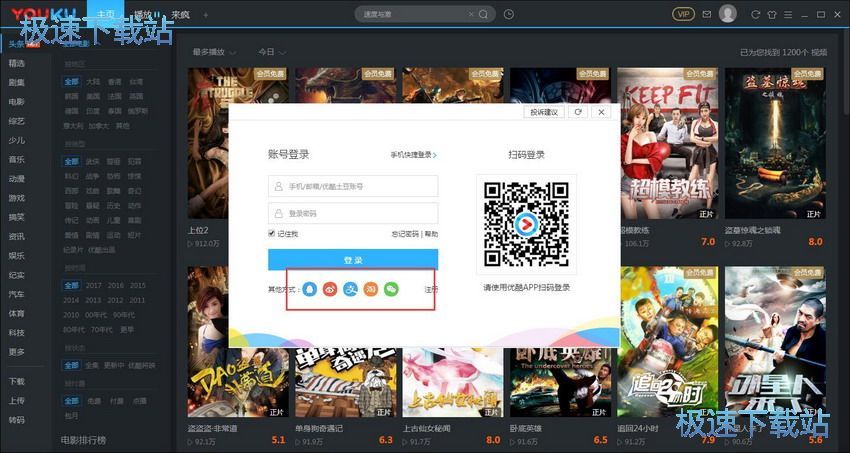Log in with the green WeChat icon
The width and height of the screenshot is (850, 453).
(x=391, y=290)
